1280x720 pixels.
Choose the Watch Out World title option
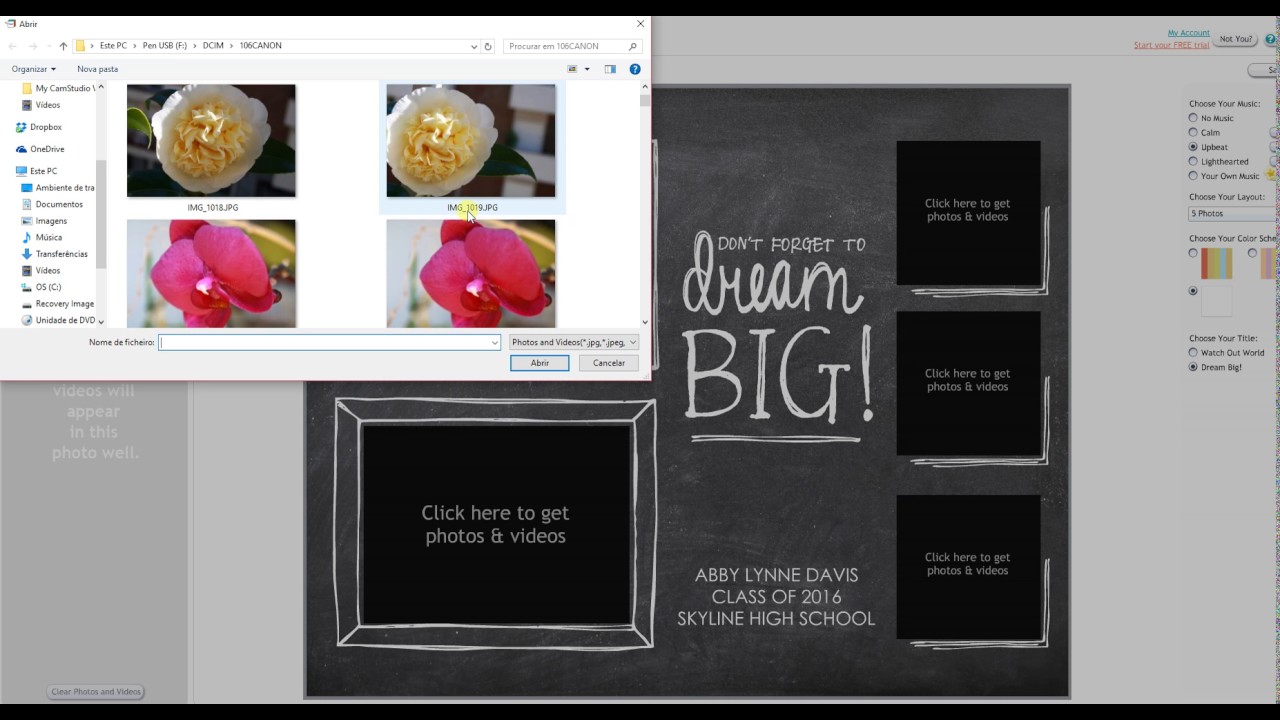[1193, 352]
